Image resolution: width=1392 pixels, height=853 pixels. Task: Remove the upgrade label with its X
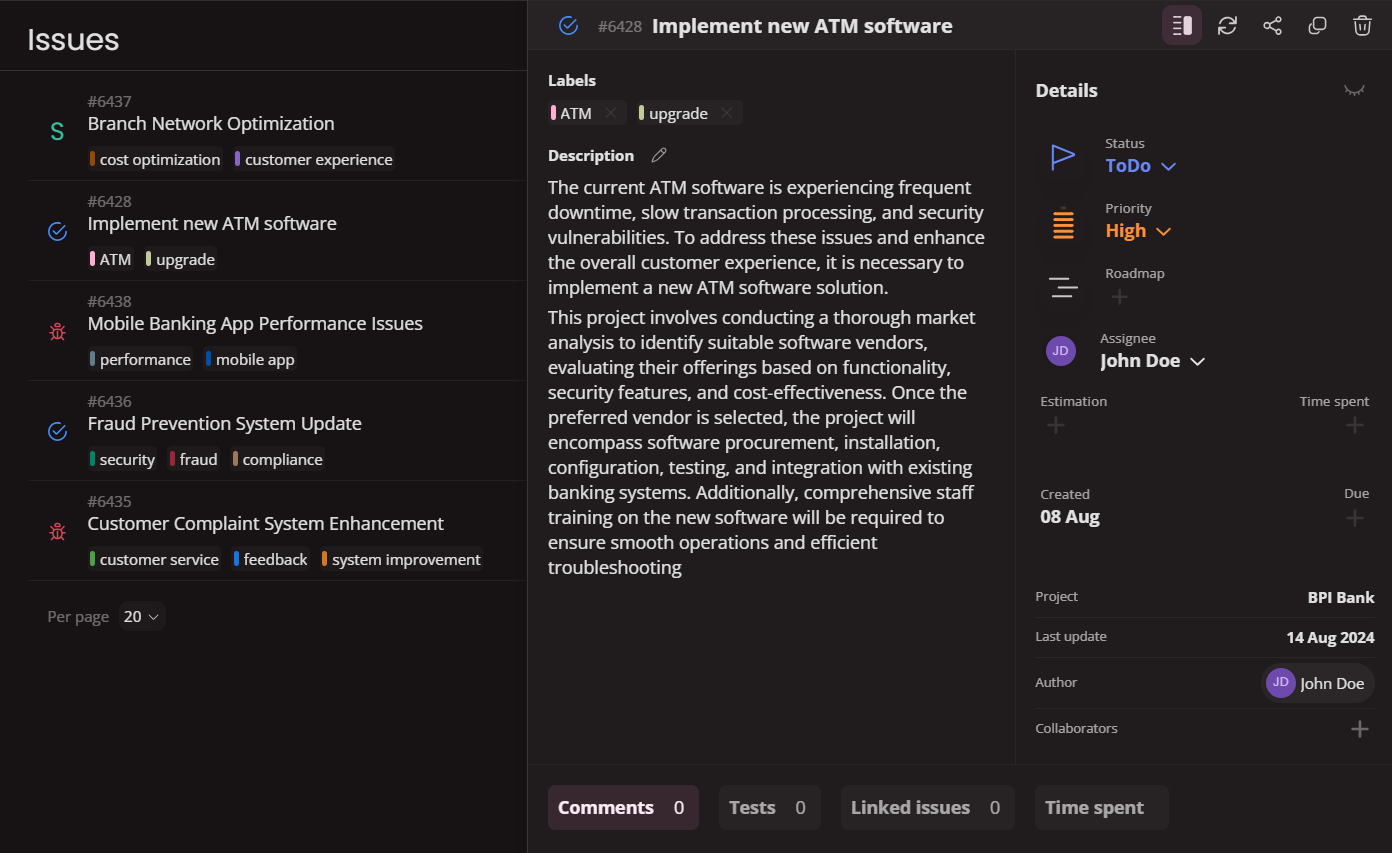pos(727,113)
